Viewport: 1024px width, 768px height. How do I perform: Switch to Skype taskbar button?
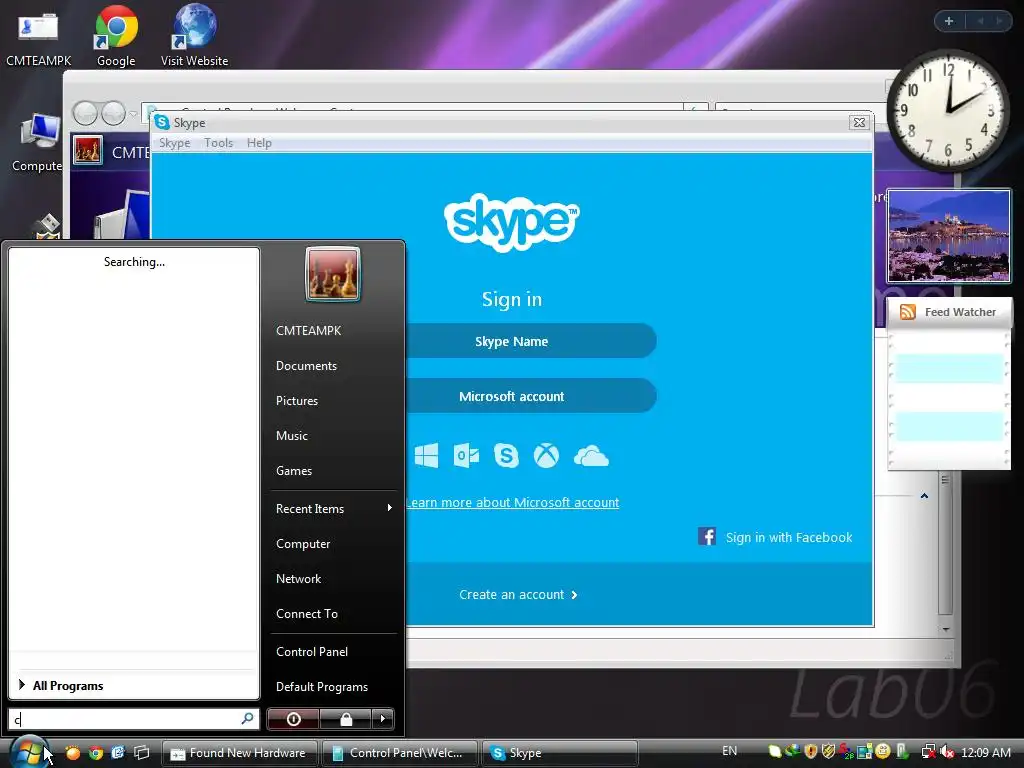click(560, 753)
